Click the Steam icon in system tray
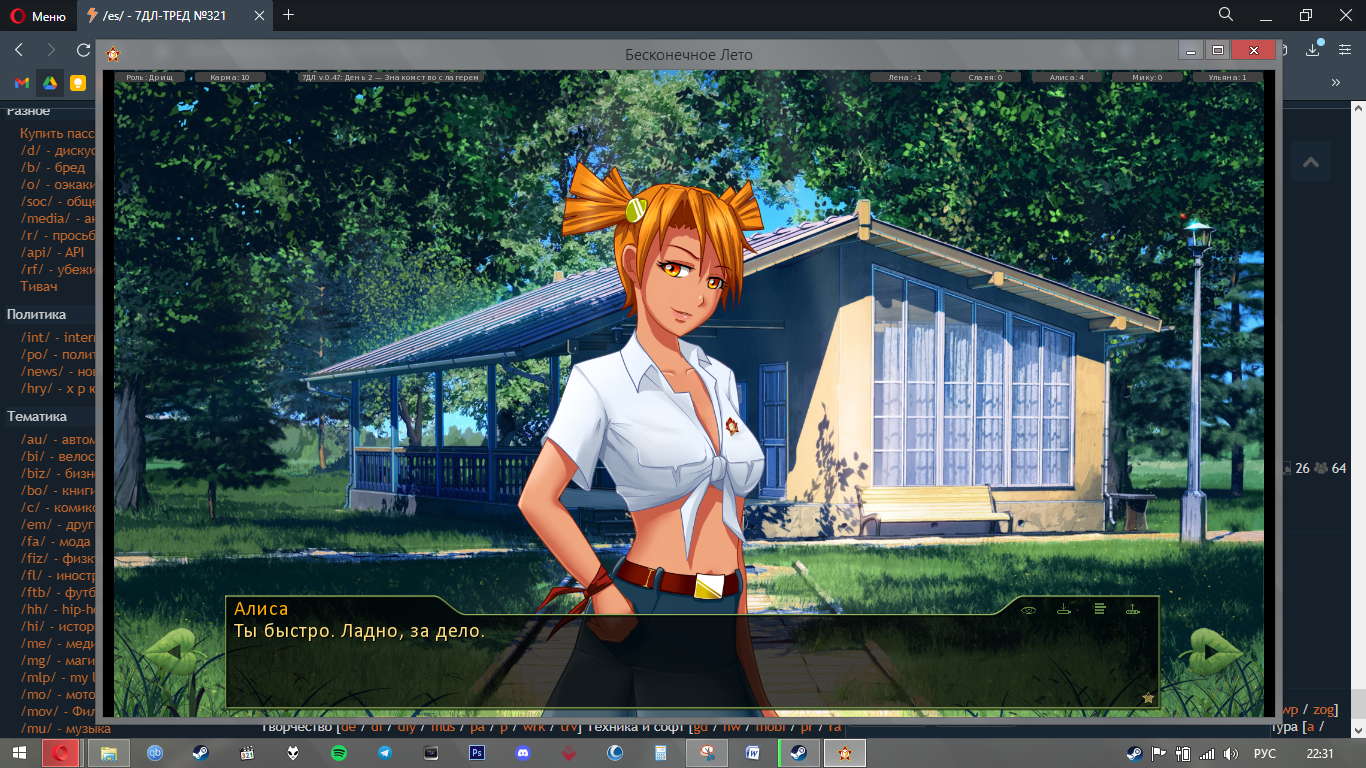 tap(1135, 753)
